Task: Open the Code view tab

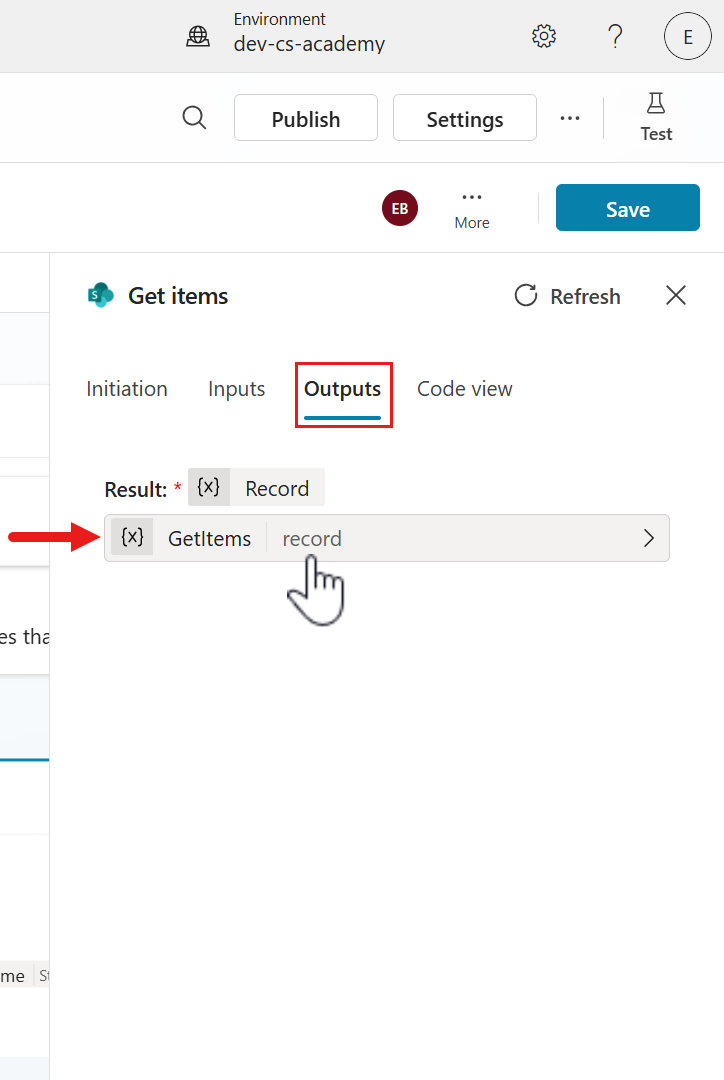Action: coord(465,389)
